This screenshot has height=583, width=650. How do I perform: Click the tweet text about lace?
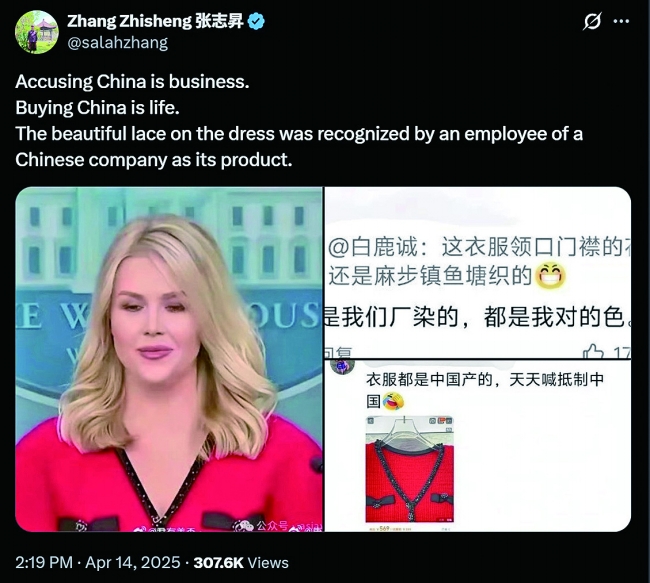click(x=299, y=146)
